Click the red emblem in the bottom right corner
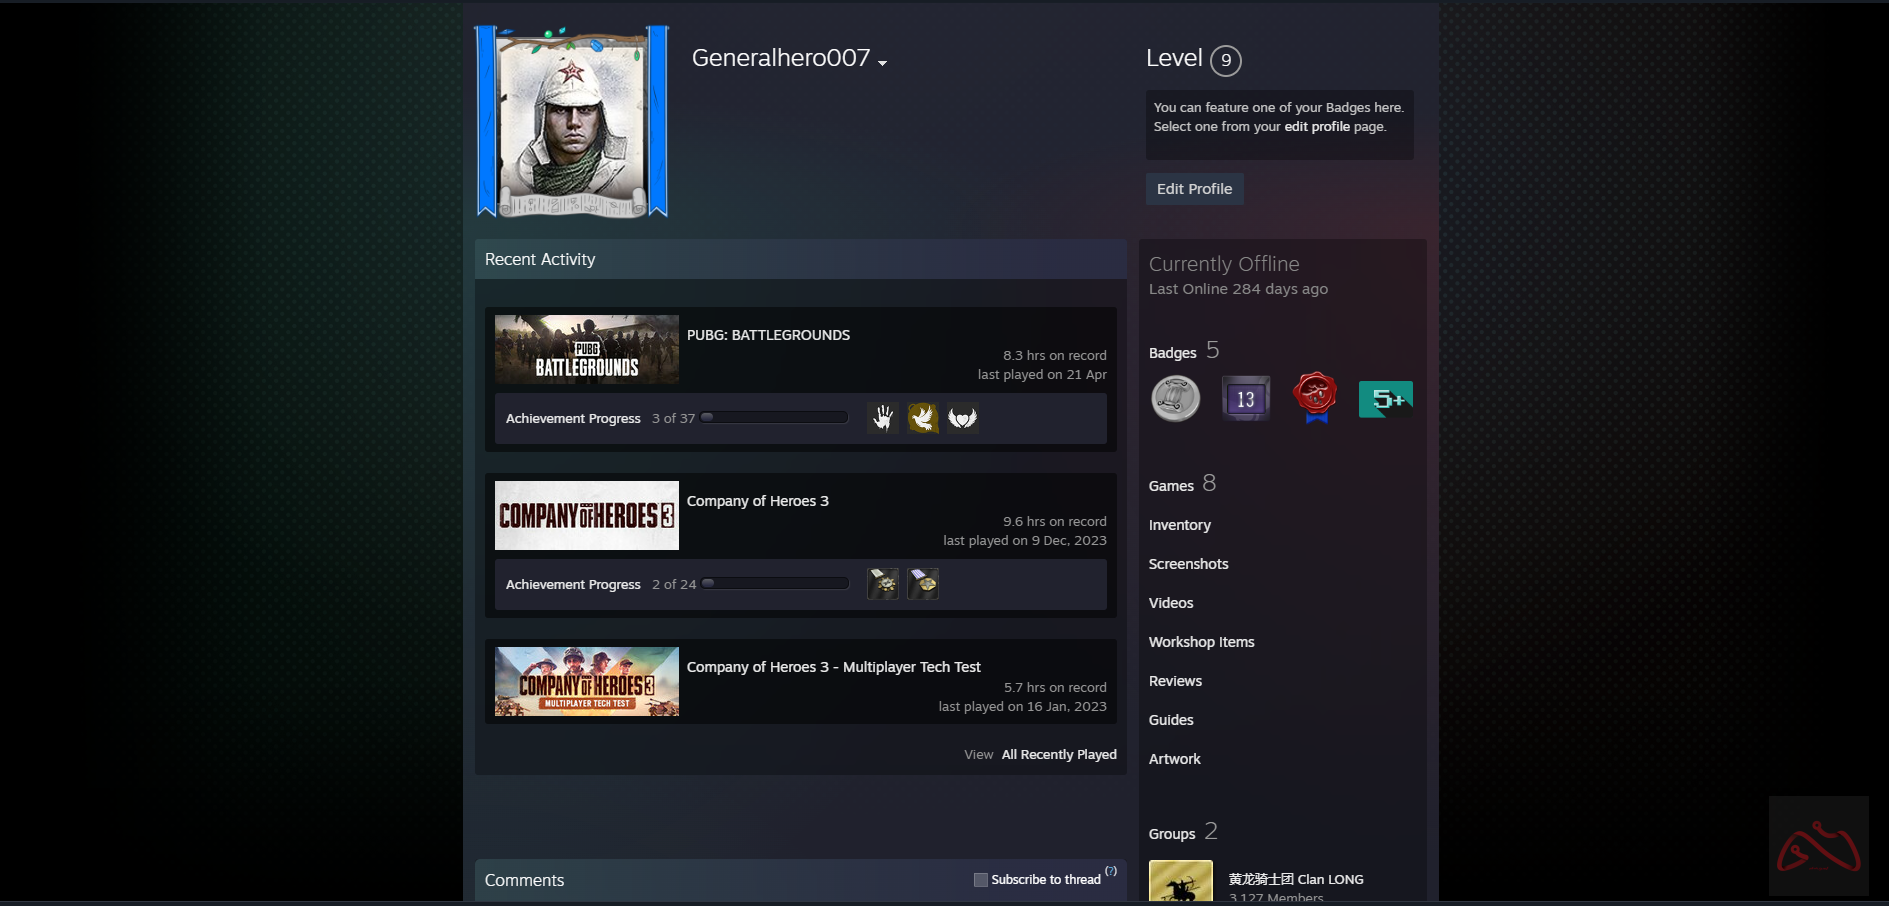This screenshot has height=906, width=1889. (1819, 845)
